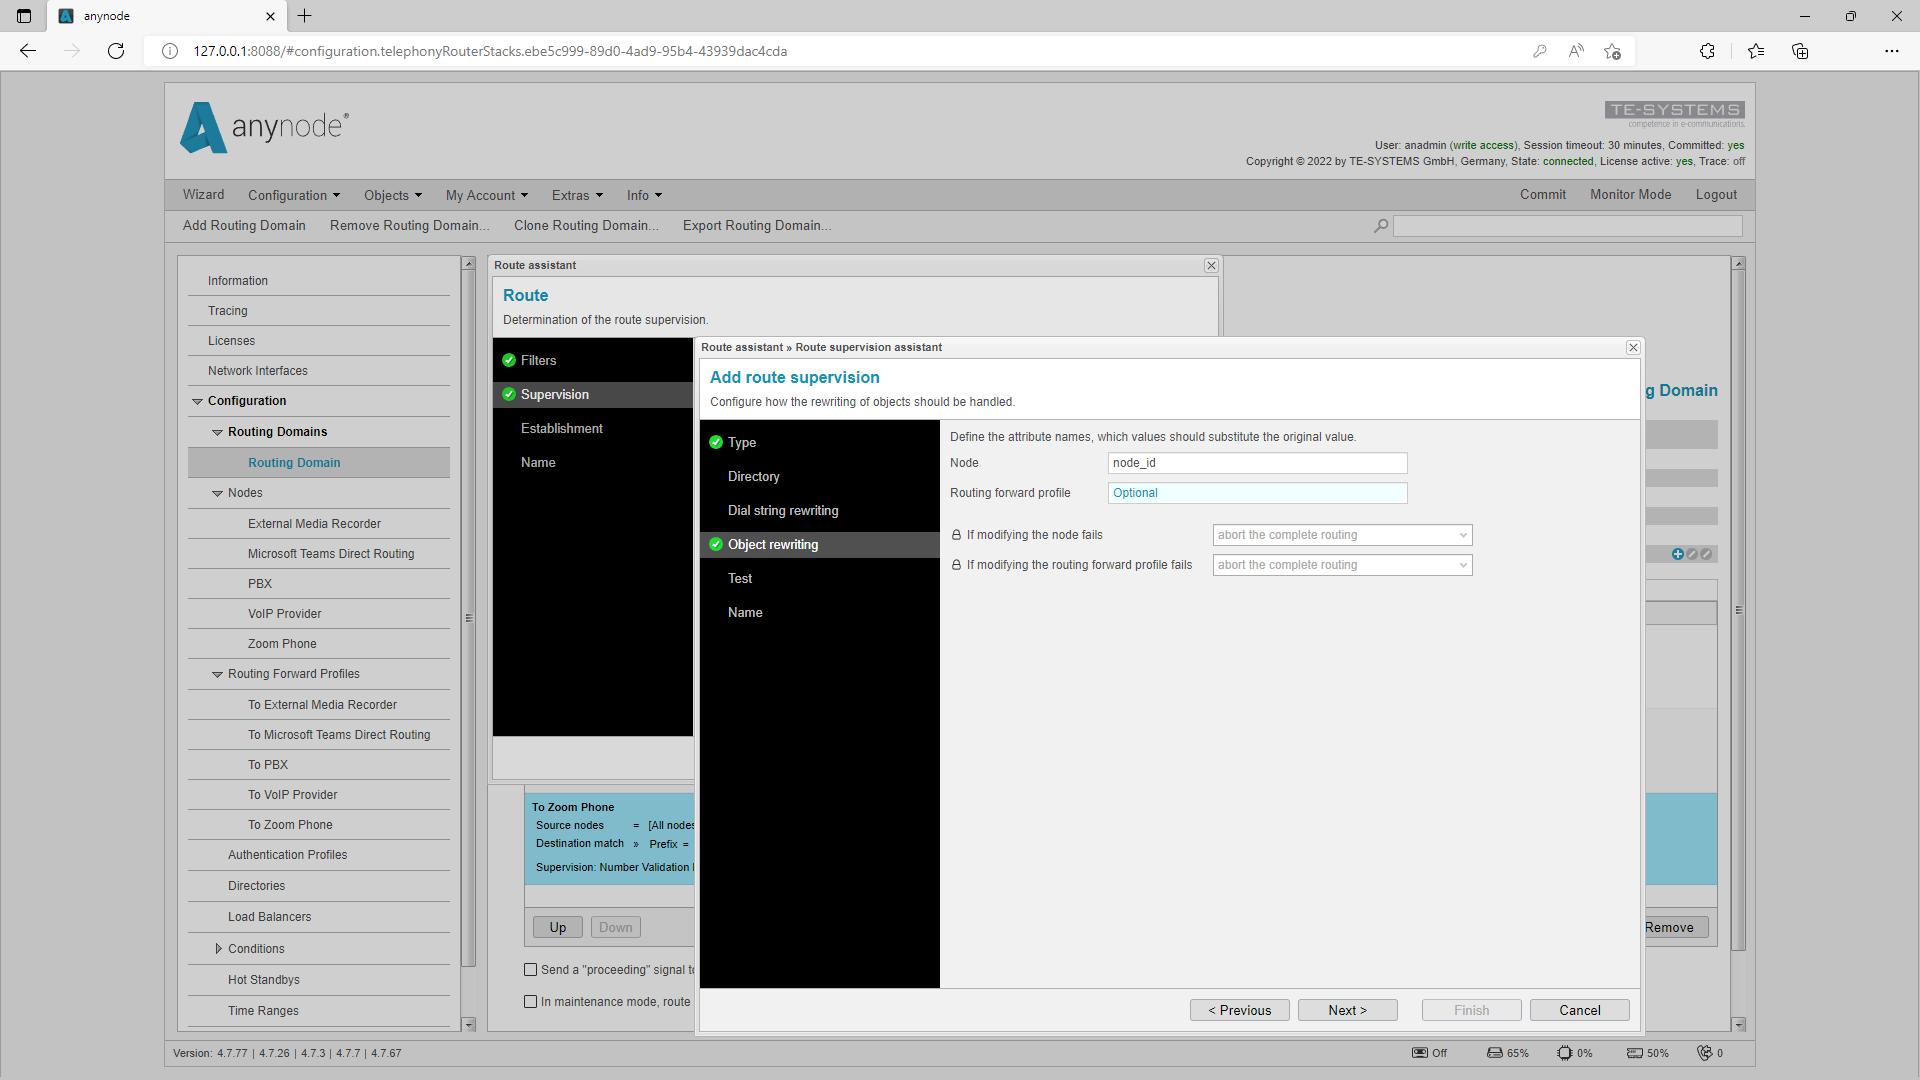This screenshot has height=1080, width=1920.
Task: Click the Cancel button
Action: point(1580,1011)
